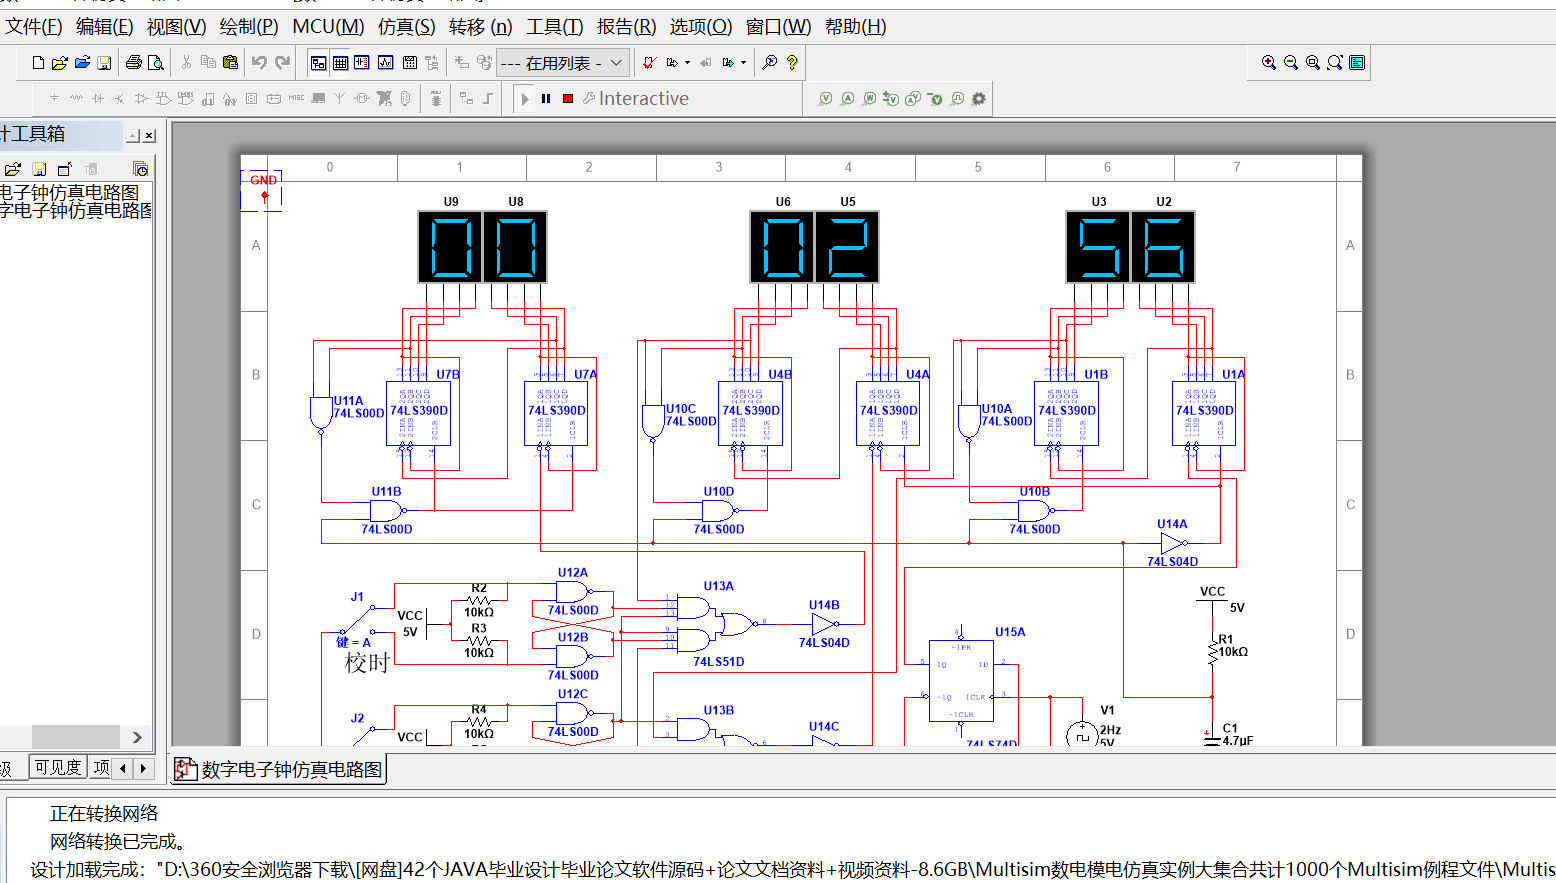The height and width of the screenshot is (883, 1556).
Task: Close the design toolbox panel
Action: pyautogui.click(x=149, y=135)
